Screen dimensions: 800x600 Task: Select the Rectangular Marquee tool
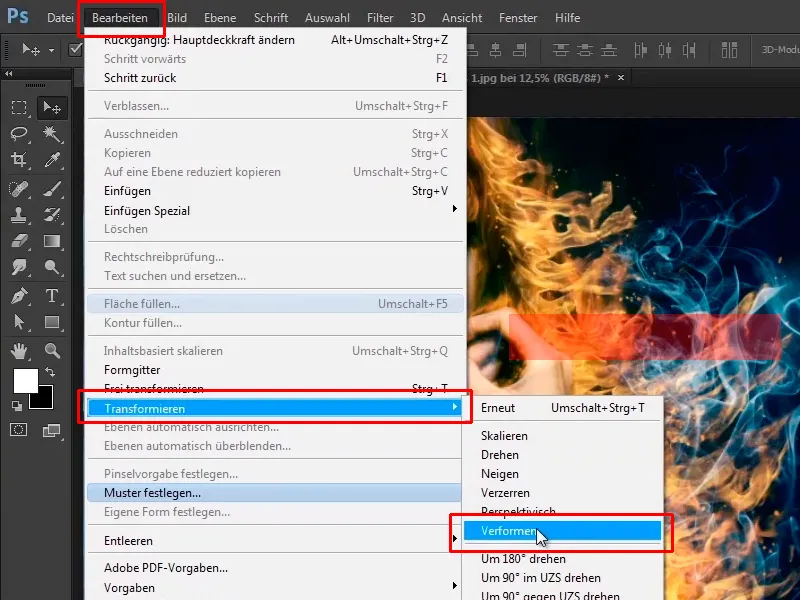coord(19,108)
